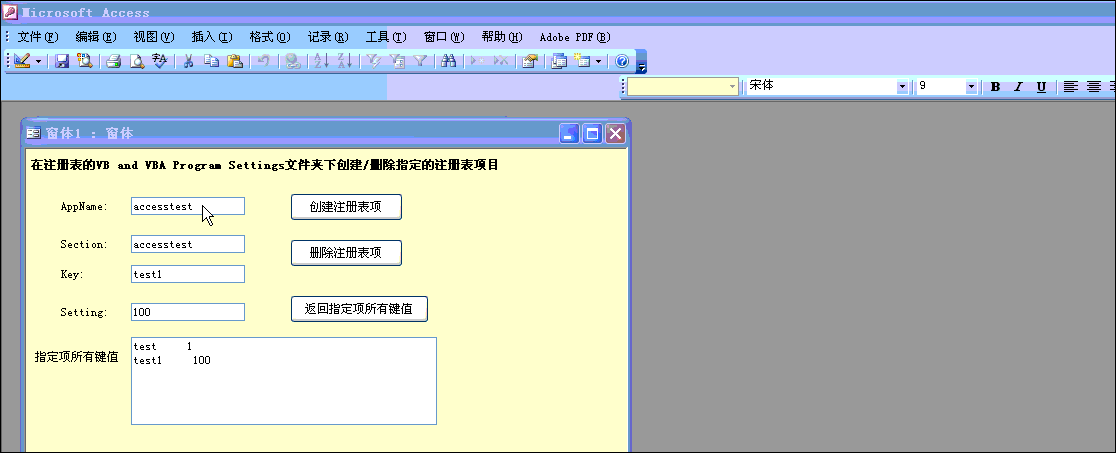Maximize the 窗体1 form window
1116x453 pixels.
click(592, 133)
